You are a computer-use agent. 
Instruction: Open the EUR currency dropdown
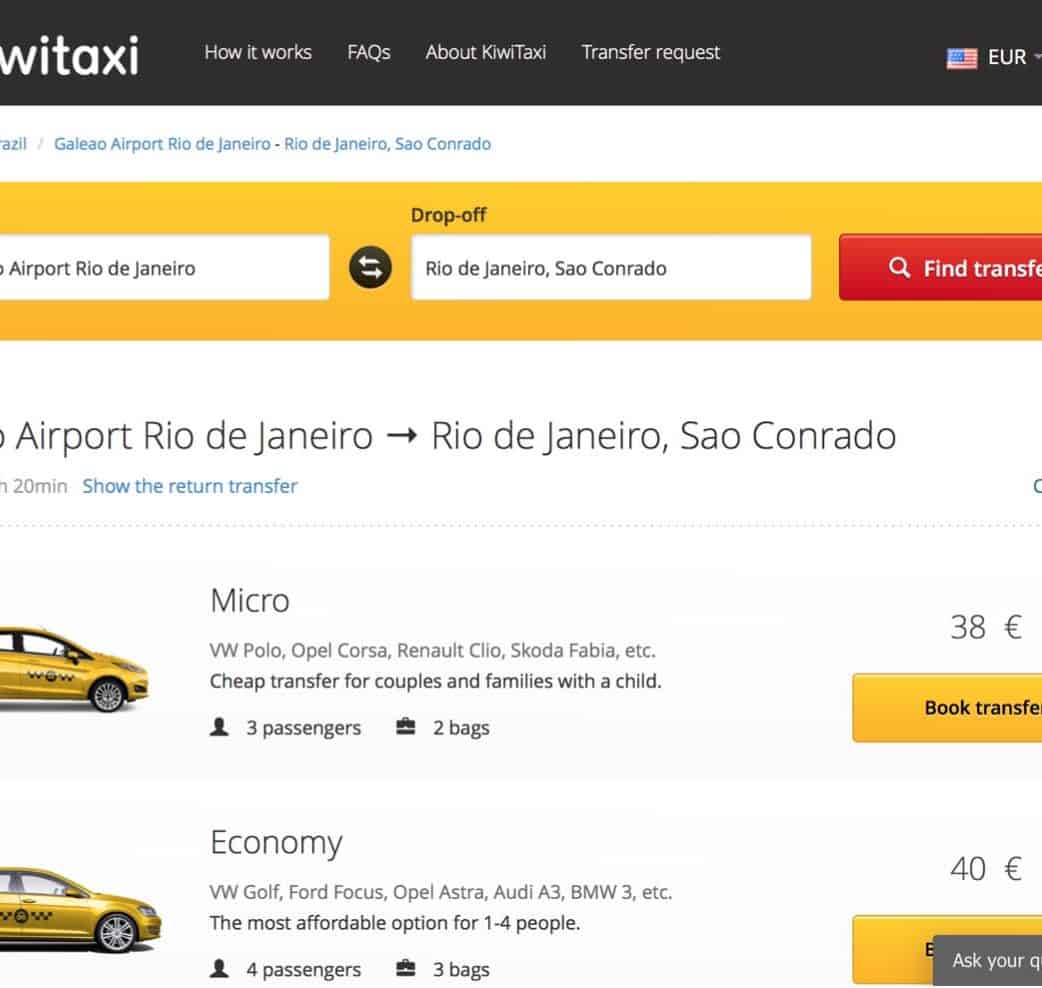coord(1012,58)
